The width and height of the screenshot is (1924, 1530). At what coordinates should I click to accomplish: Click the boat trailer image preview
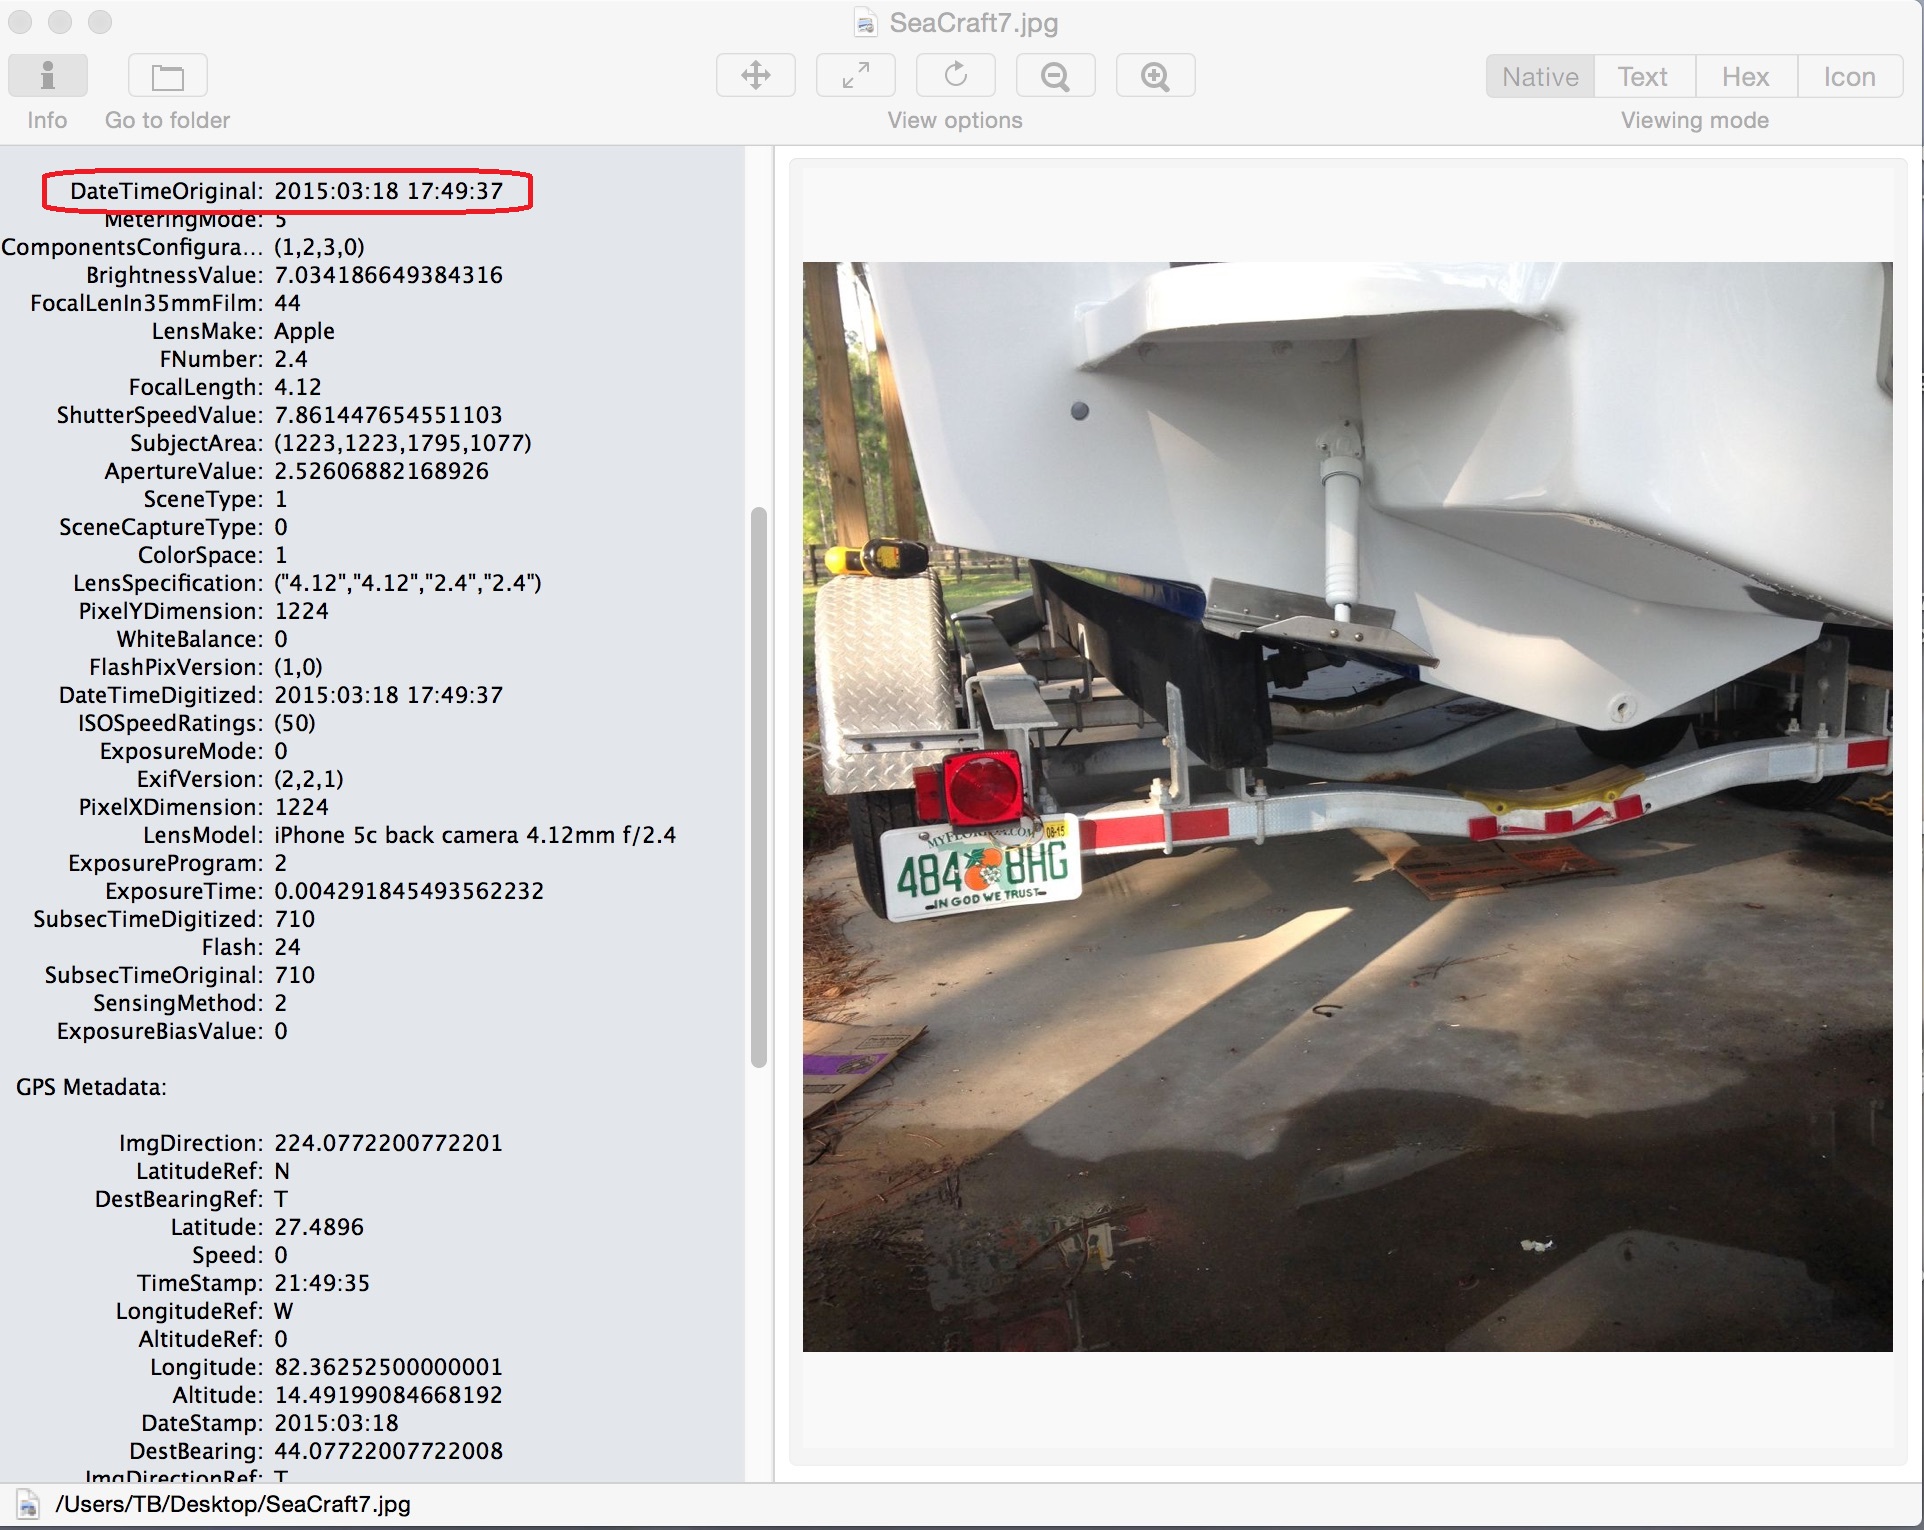tap(1347, 807)
